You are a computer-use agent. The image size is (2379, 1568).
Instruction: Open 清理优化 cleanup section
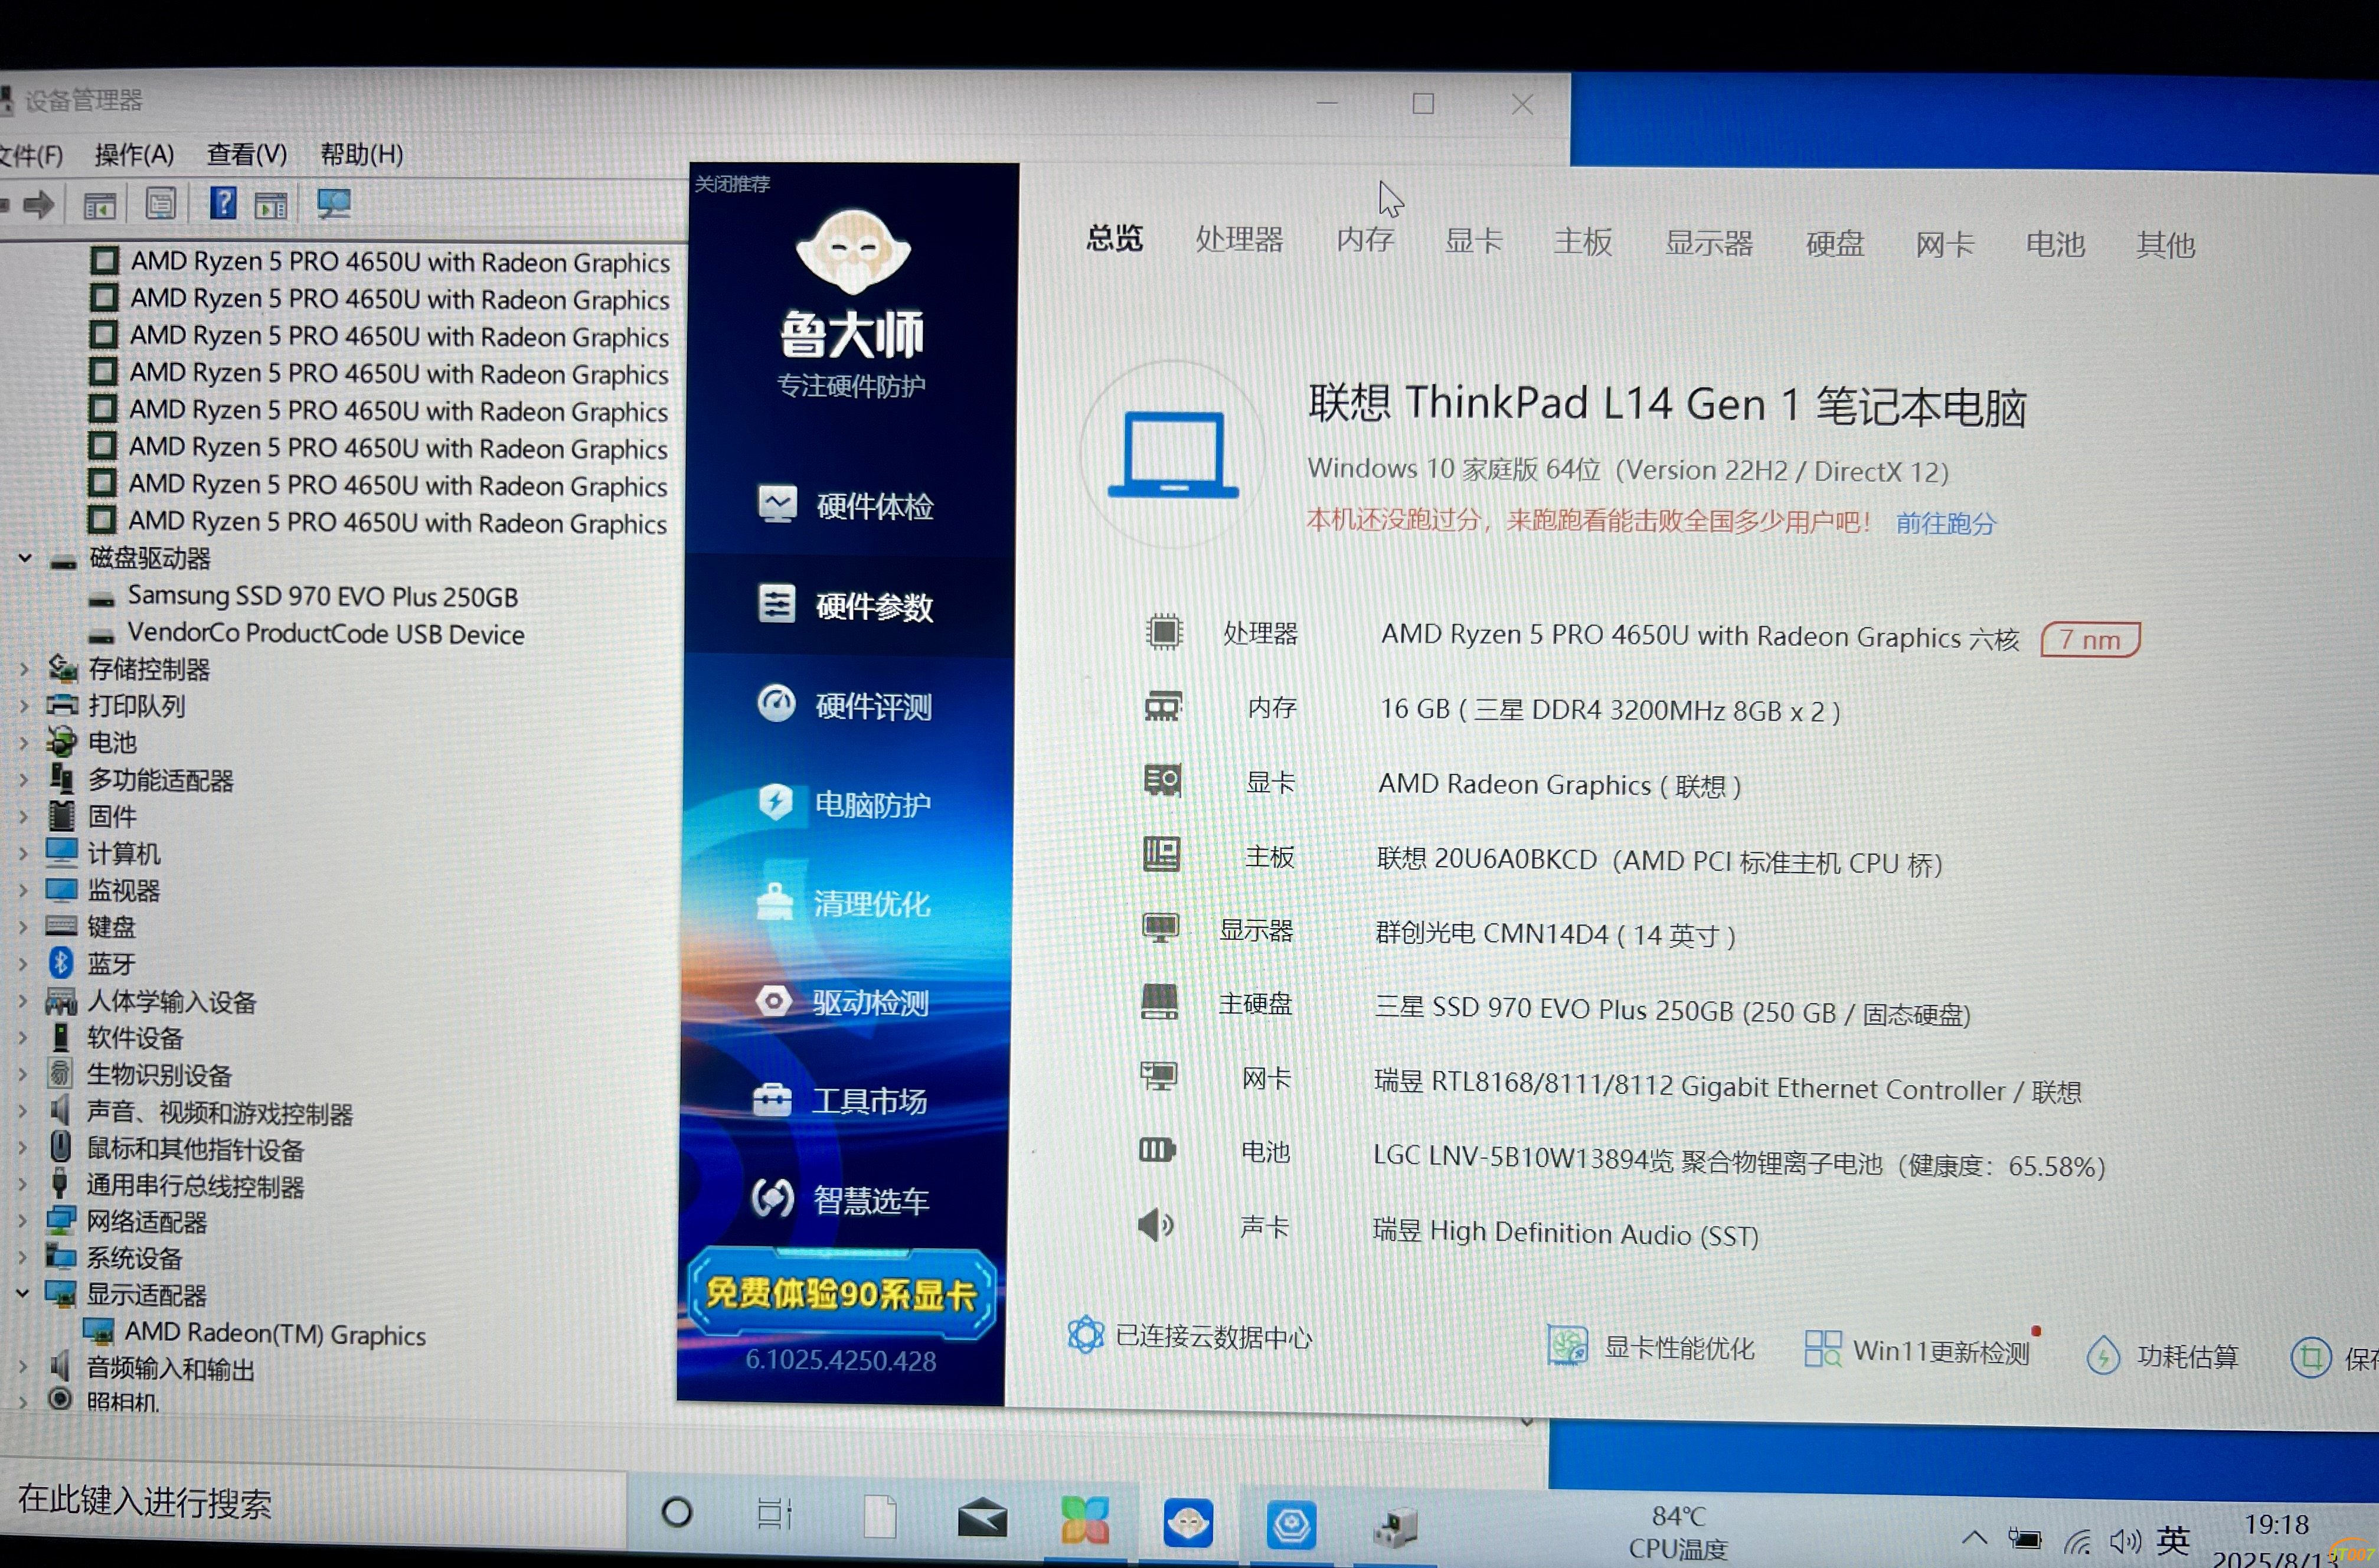(844, 903)
